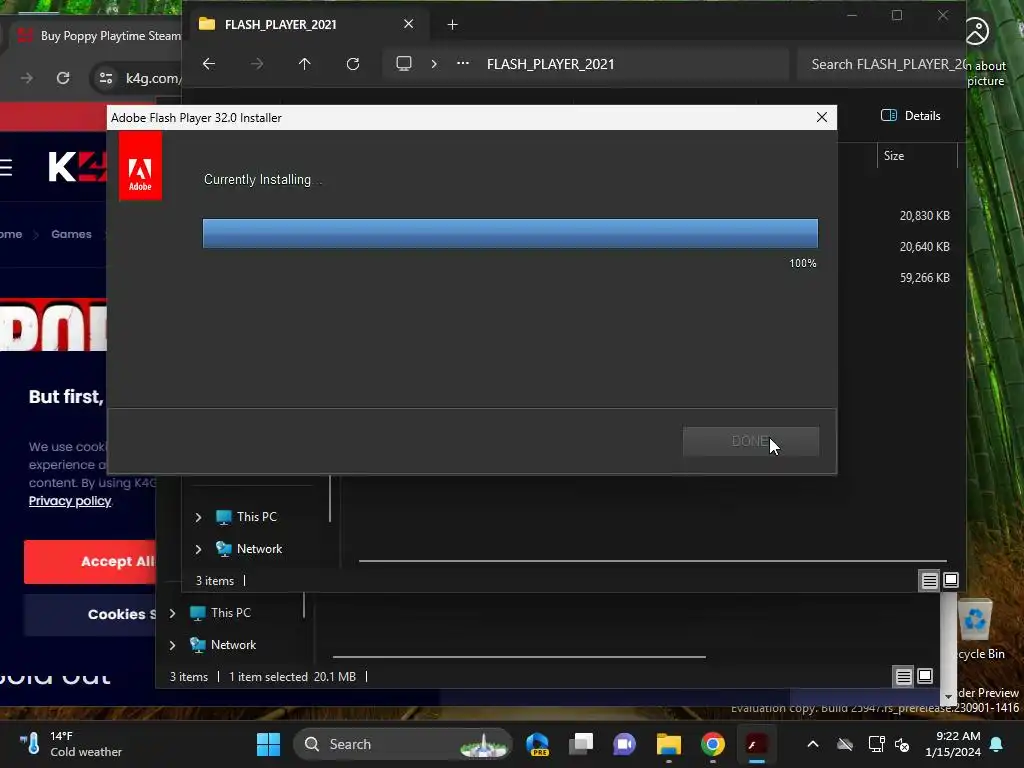Switch front Explorer to details list view
This screenshot has width=1024, height=768.
pyautogui.click(x=929, y=580)
